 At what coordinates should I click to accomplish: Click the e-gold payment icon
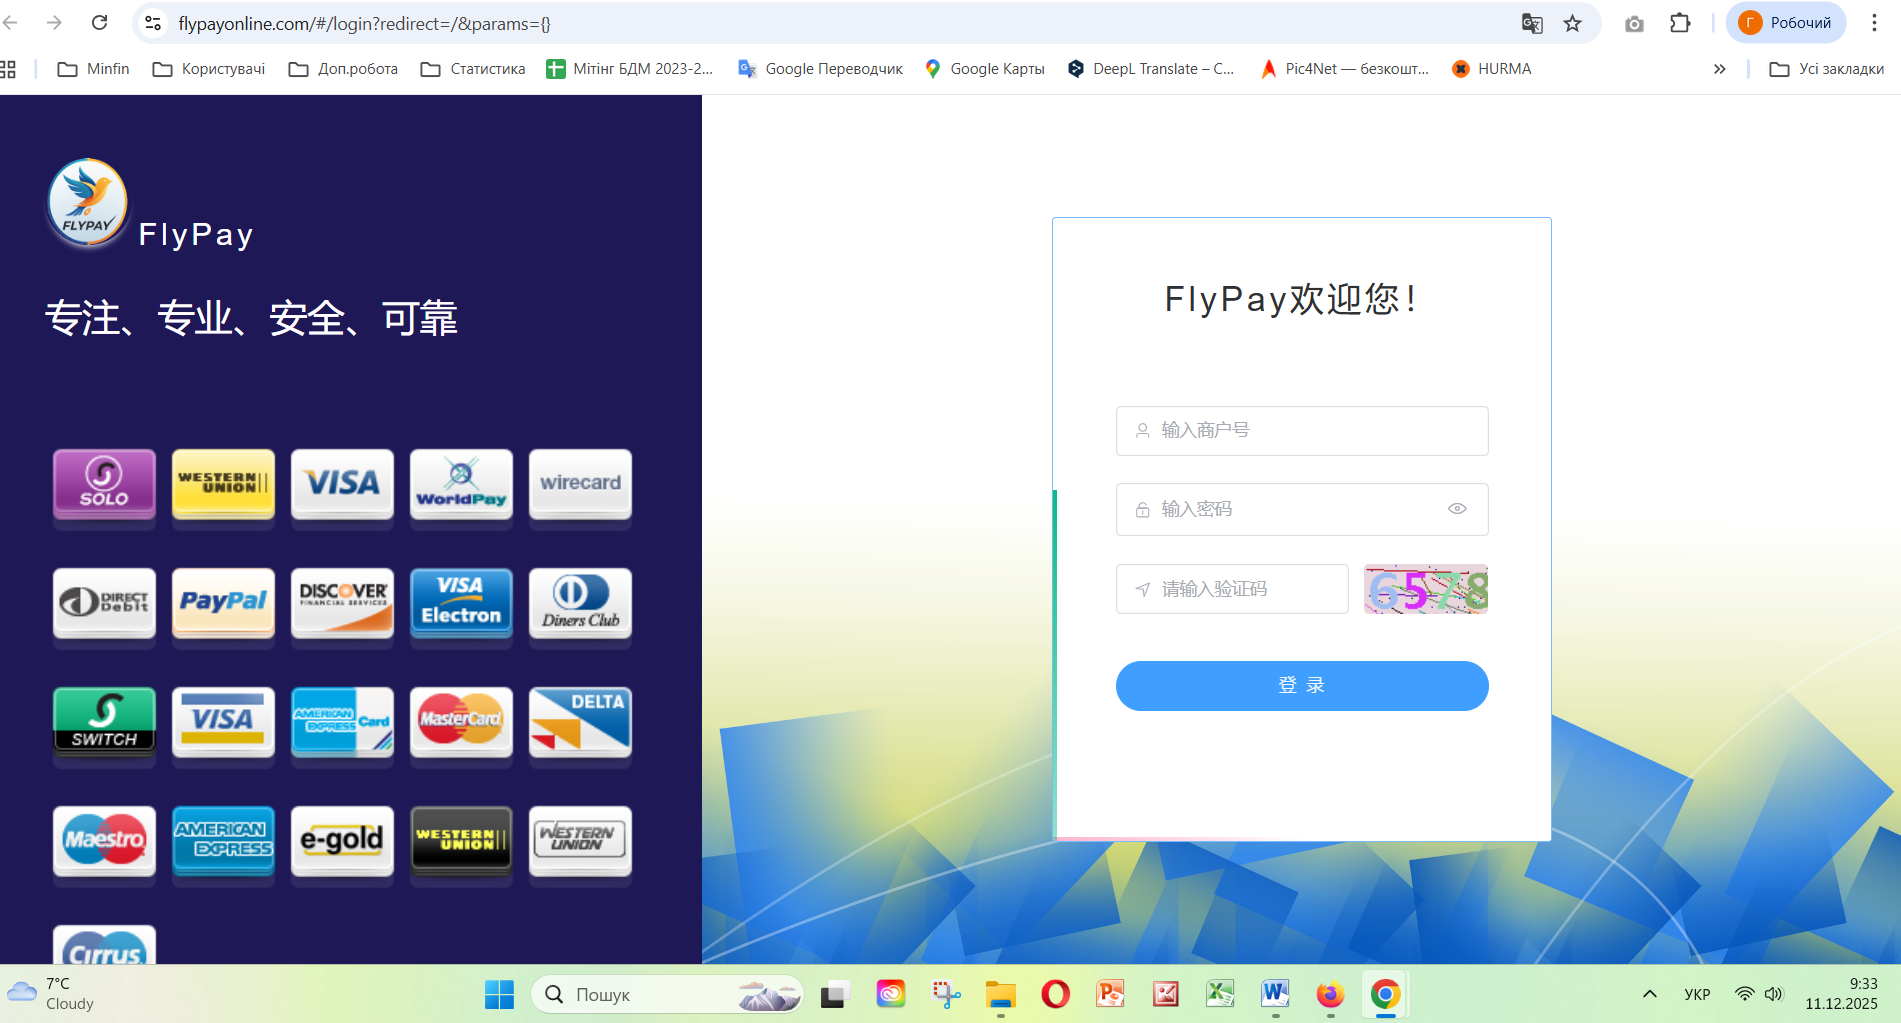point(342,841)
